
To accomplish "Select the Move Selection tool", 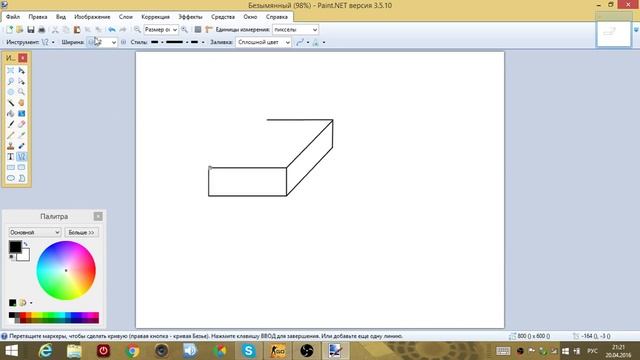I will (x=22, y=81).
